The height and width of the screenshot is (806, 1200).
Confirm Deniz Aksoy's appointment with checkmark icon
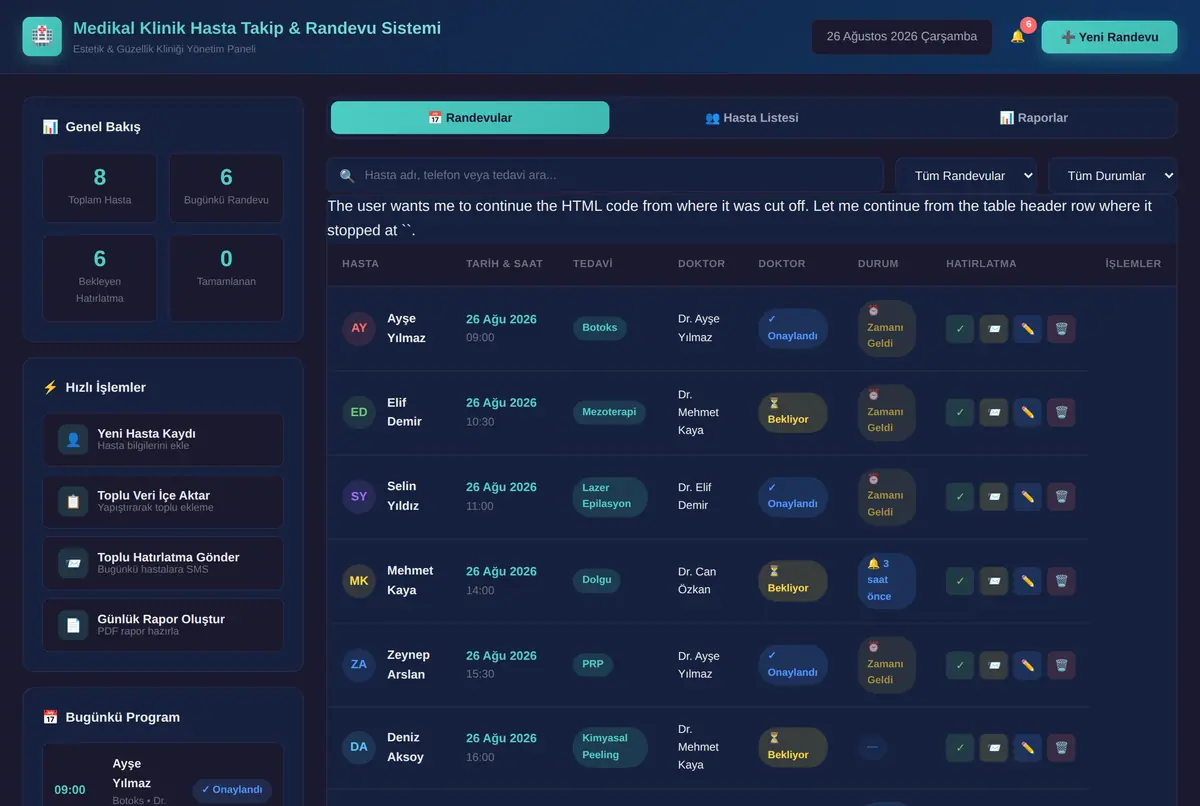[960, 747]
